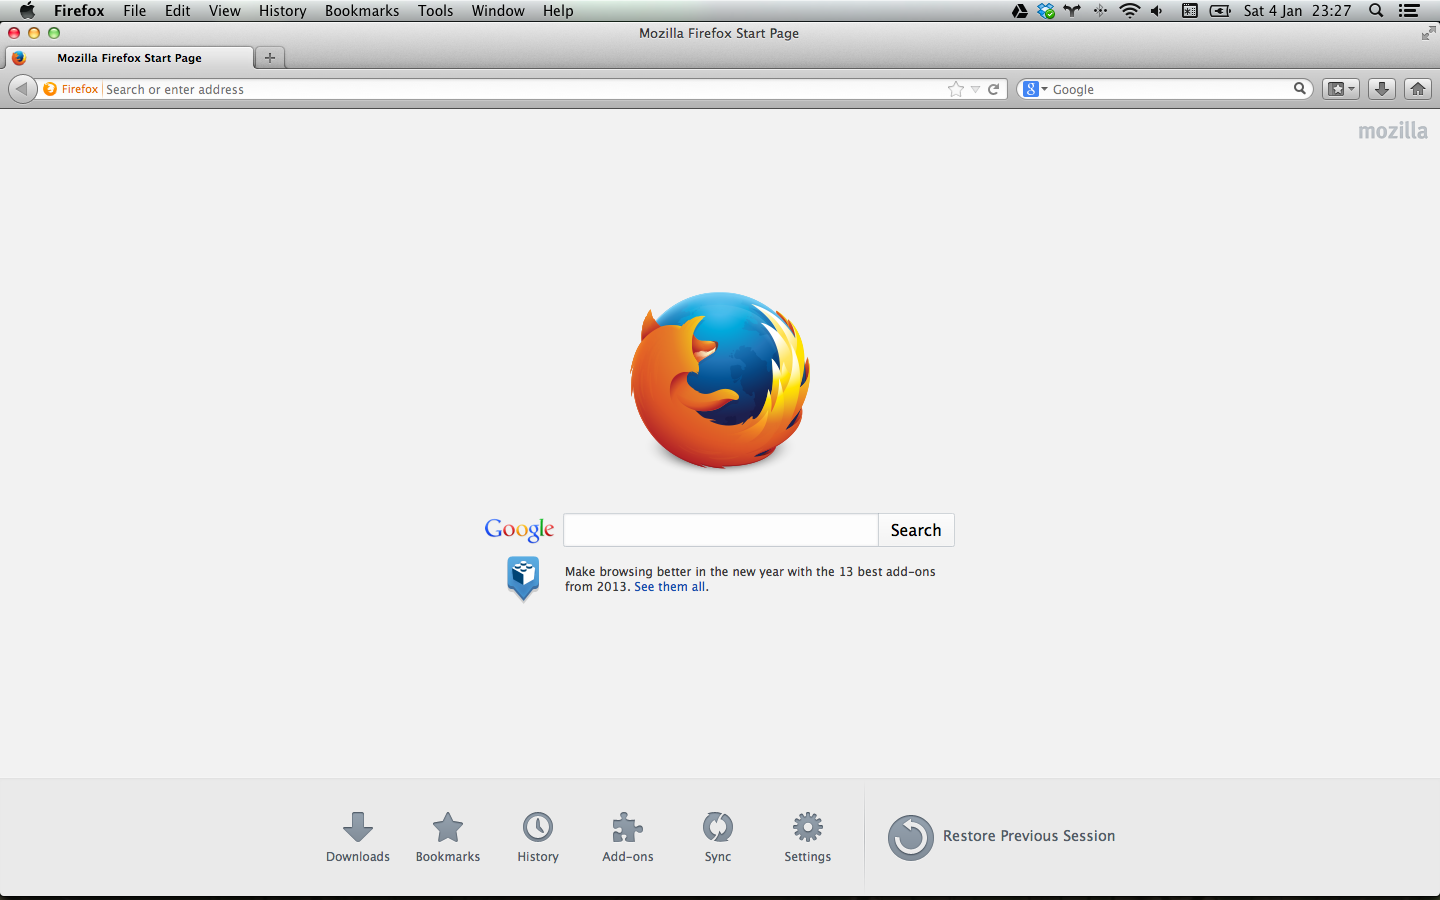Open the search engine selector dropdown
The width and height of the screenshot is (1440, 900).
point(1036,89)
